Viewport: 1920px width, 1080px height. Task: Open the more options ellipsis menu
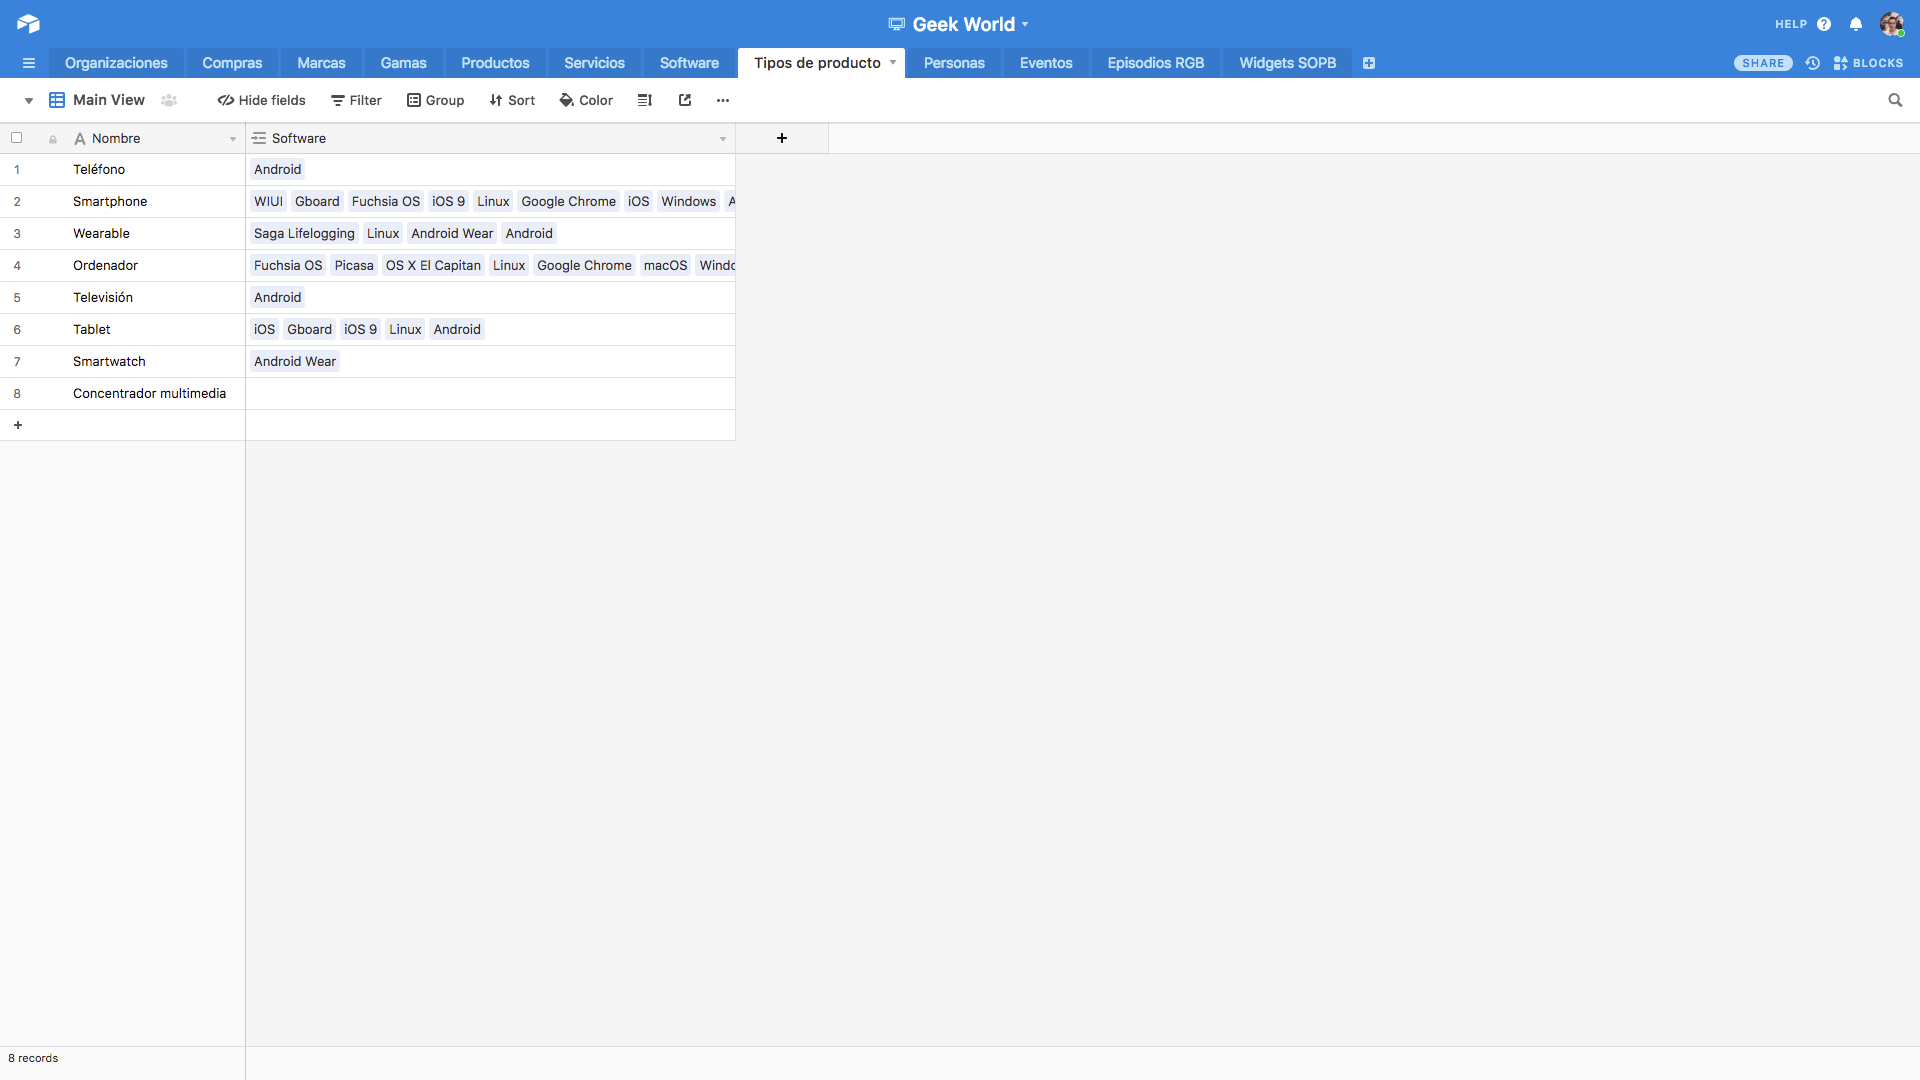pyautogui.click(x=723, y=100)
